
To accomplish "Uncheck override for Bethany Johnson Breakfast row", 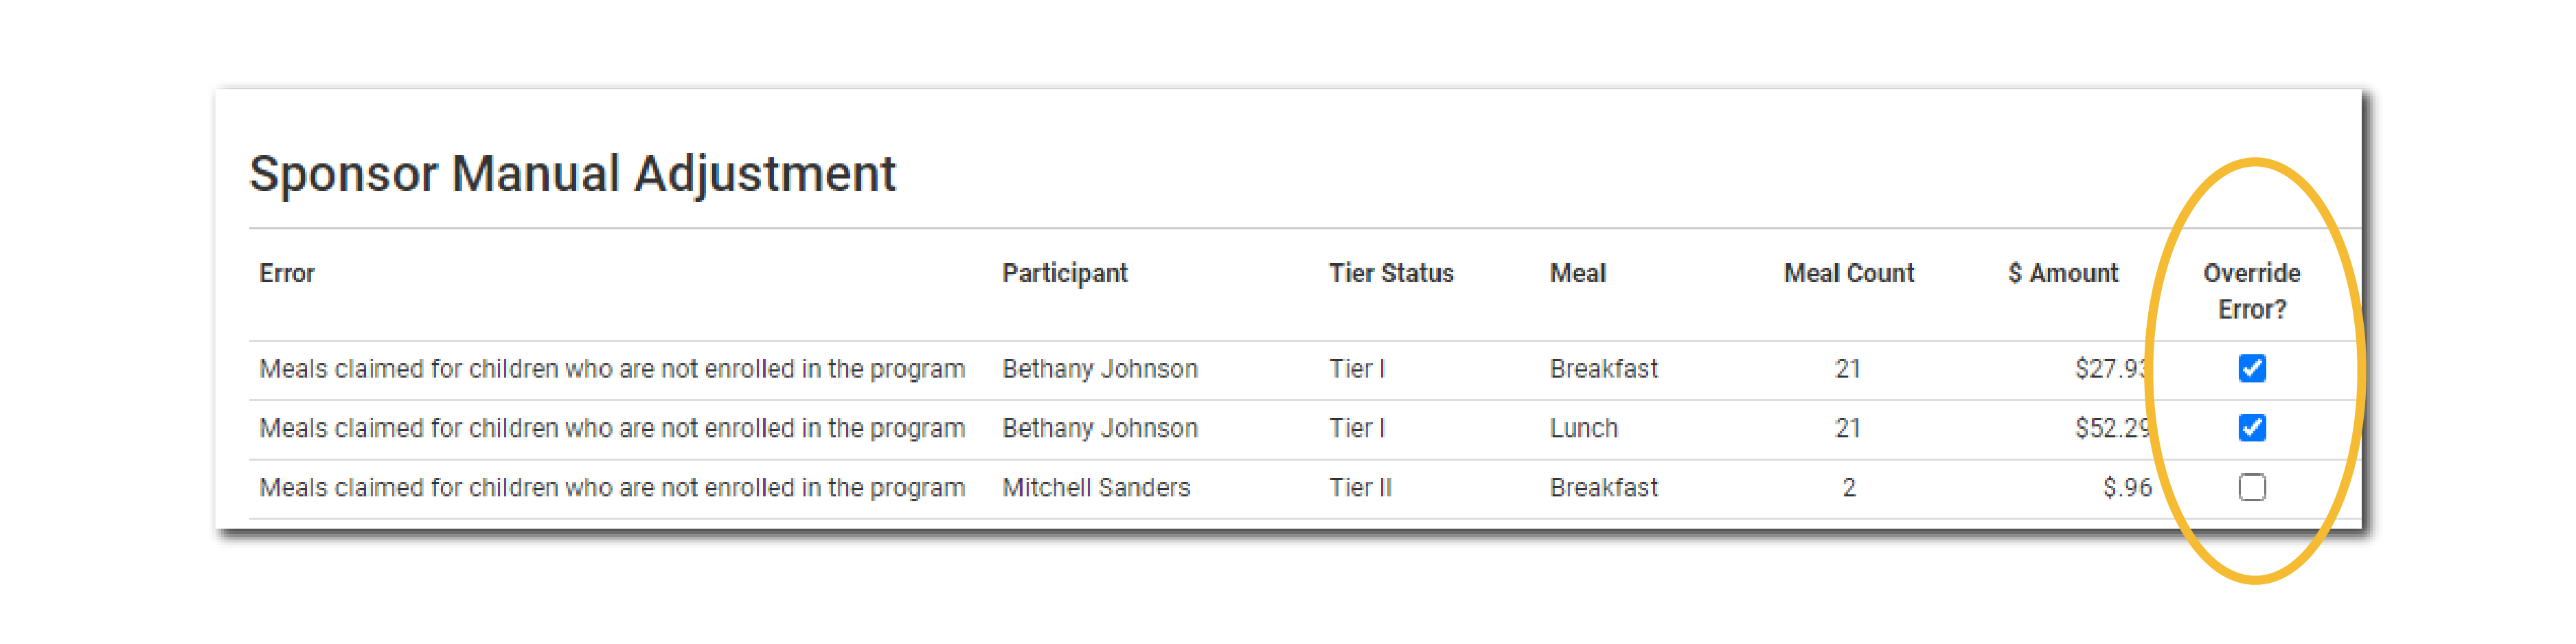I will [2251, 369].
